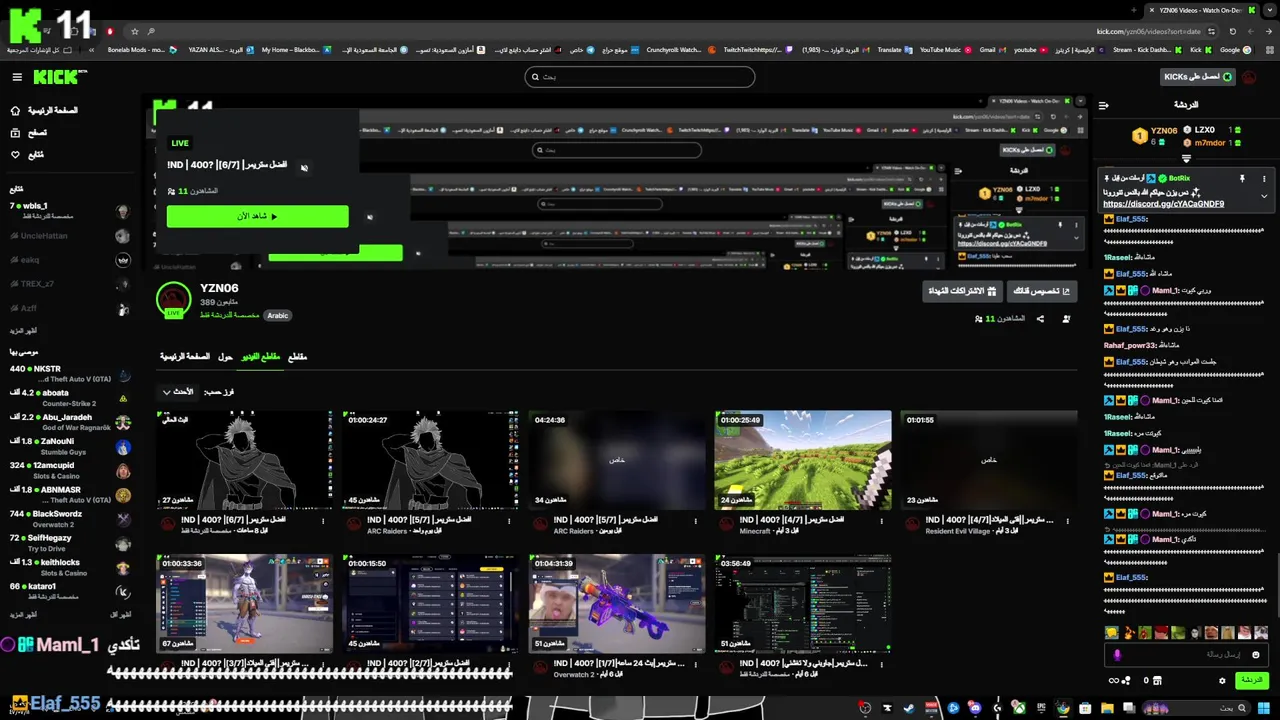Open the three-dot menu for the Overwatch 2 video
The height and width of the screenshot is (720, 1280).
tap(695, 664)
